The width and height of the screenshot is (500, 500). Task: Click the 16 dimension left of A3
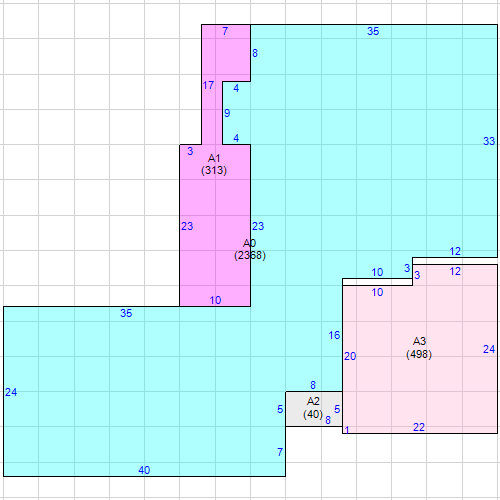[x=334, y=335]
